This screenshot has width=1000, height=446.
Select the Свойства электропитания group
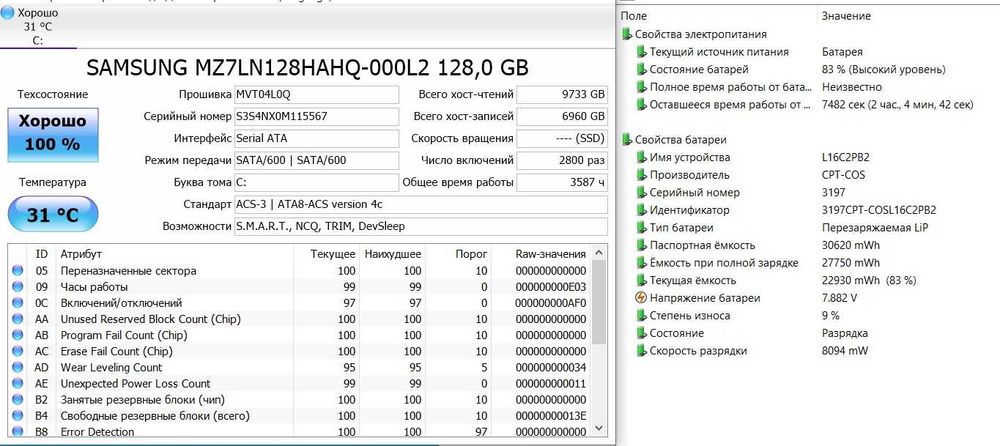point(700,34)
